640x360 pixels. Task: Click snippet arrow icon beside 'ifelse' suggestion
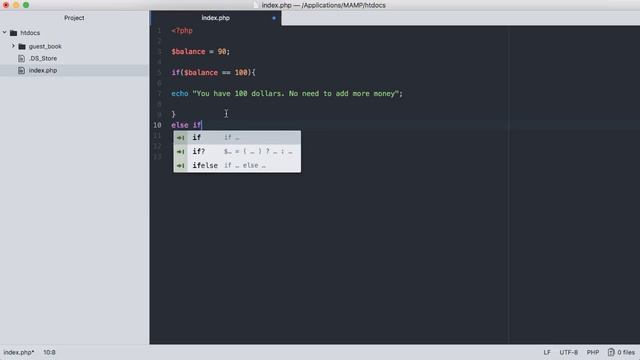click(180, 165)
